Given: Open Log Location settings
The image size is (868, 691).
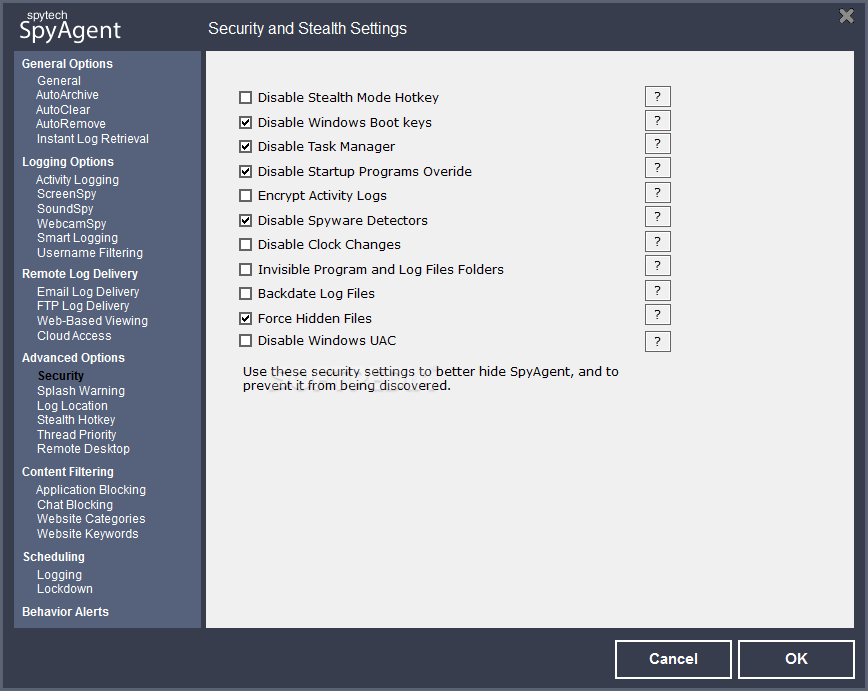Looking at the screenshot, I should click(72, 406).
